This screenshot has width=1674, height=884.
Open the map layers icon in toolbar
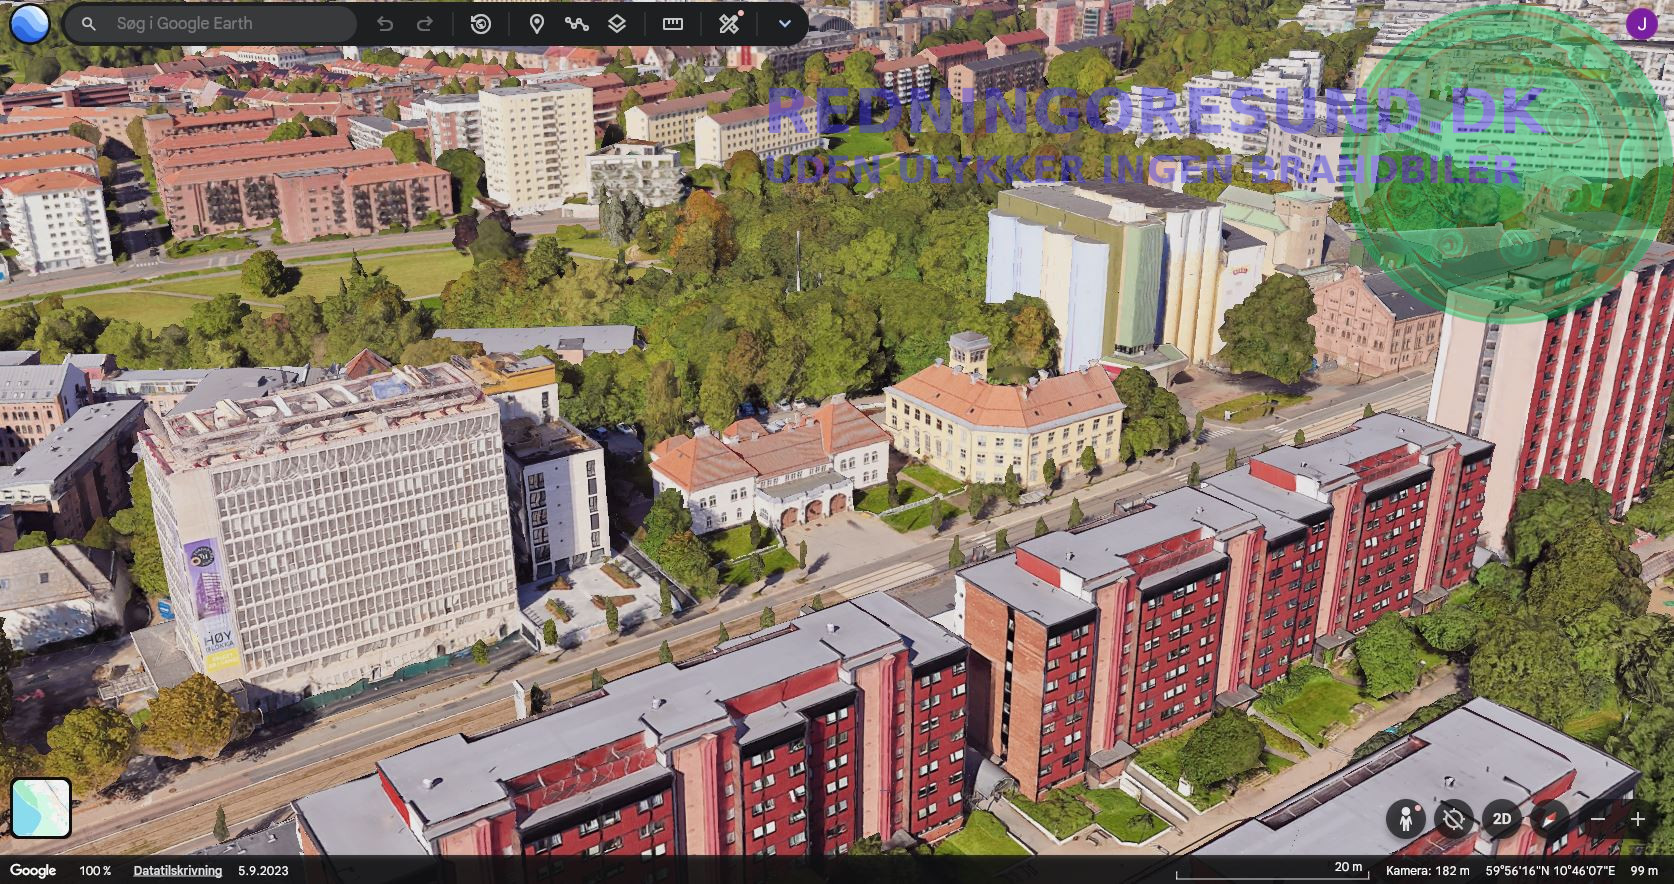coord(617,24)
